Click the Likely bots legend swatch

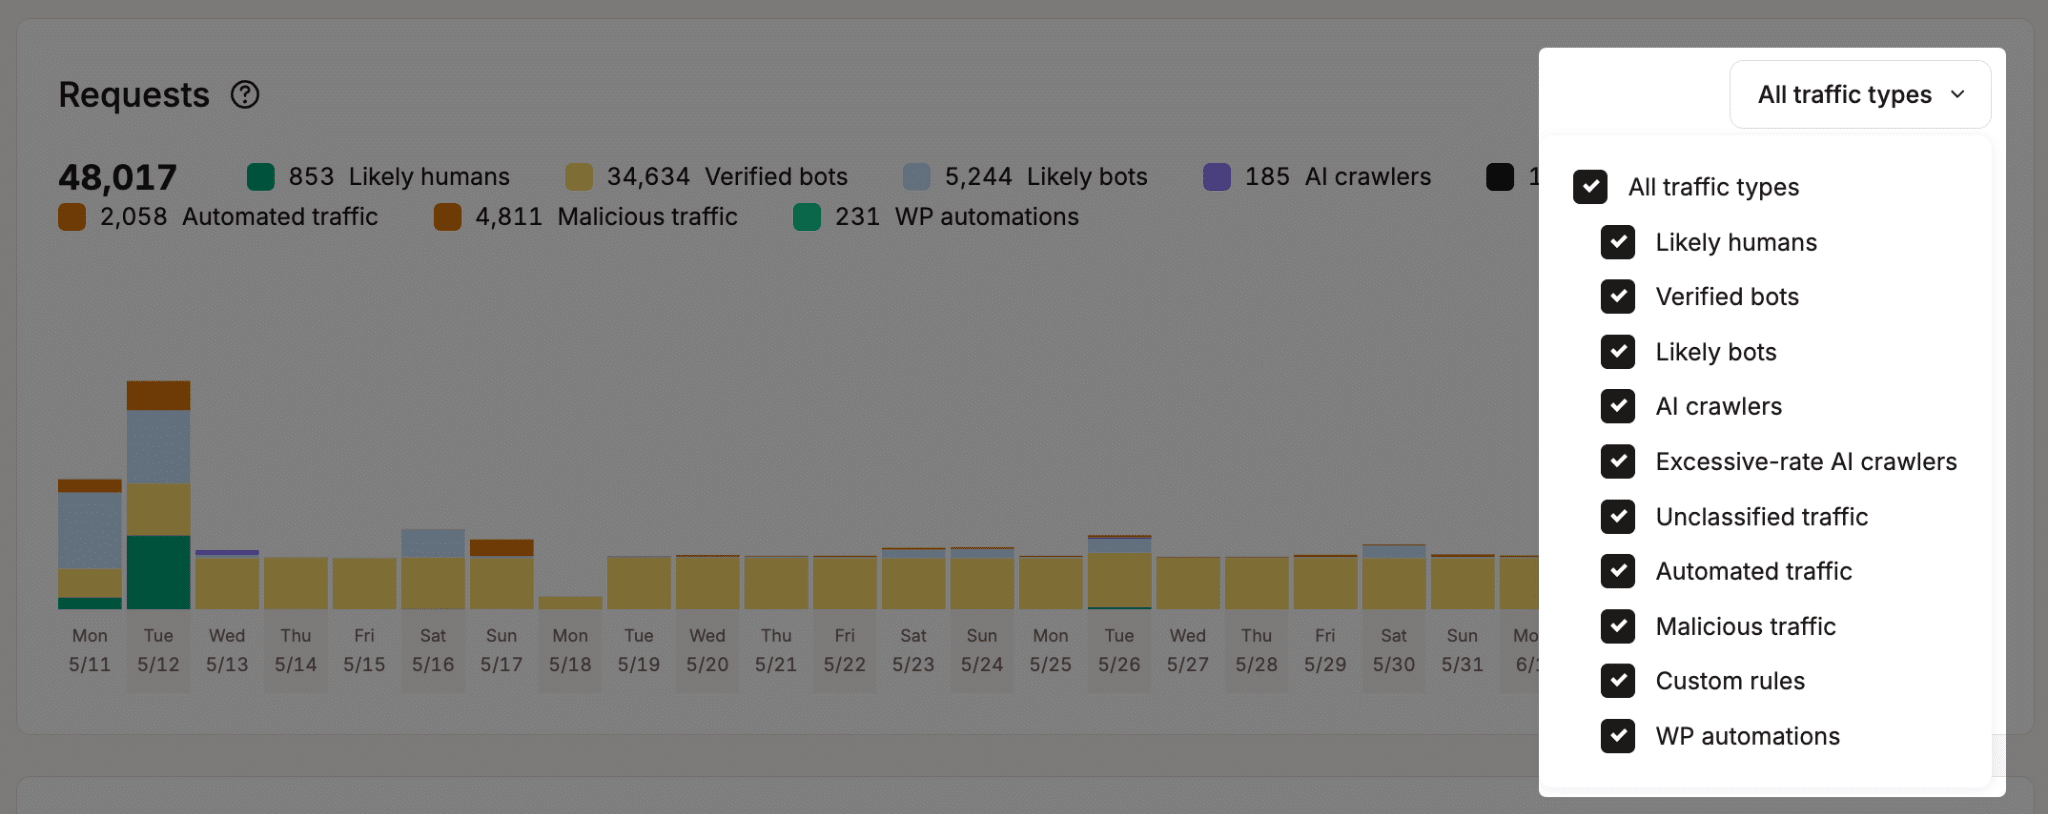point(917,177)
